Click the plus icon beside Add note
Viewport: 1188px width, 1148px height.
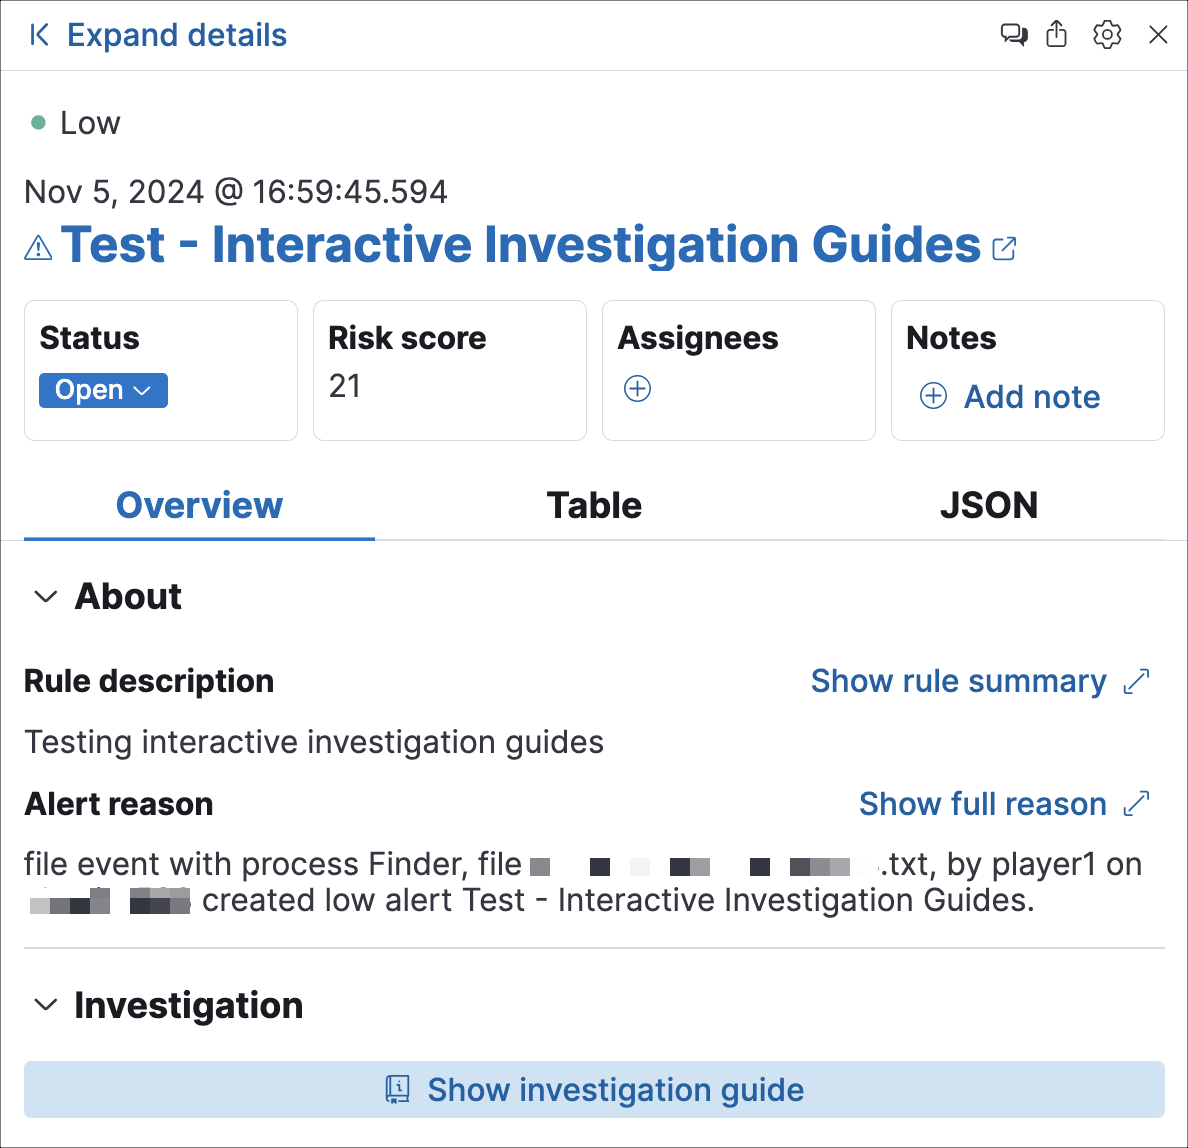click(x=932, y=396)
